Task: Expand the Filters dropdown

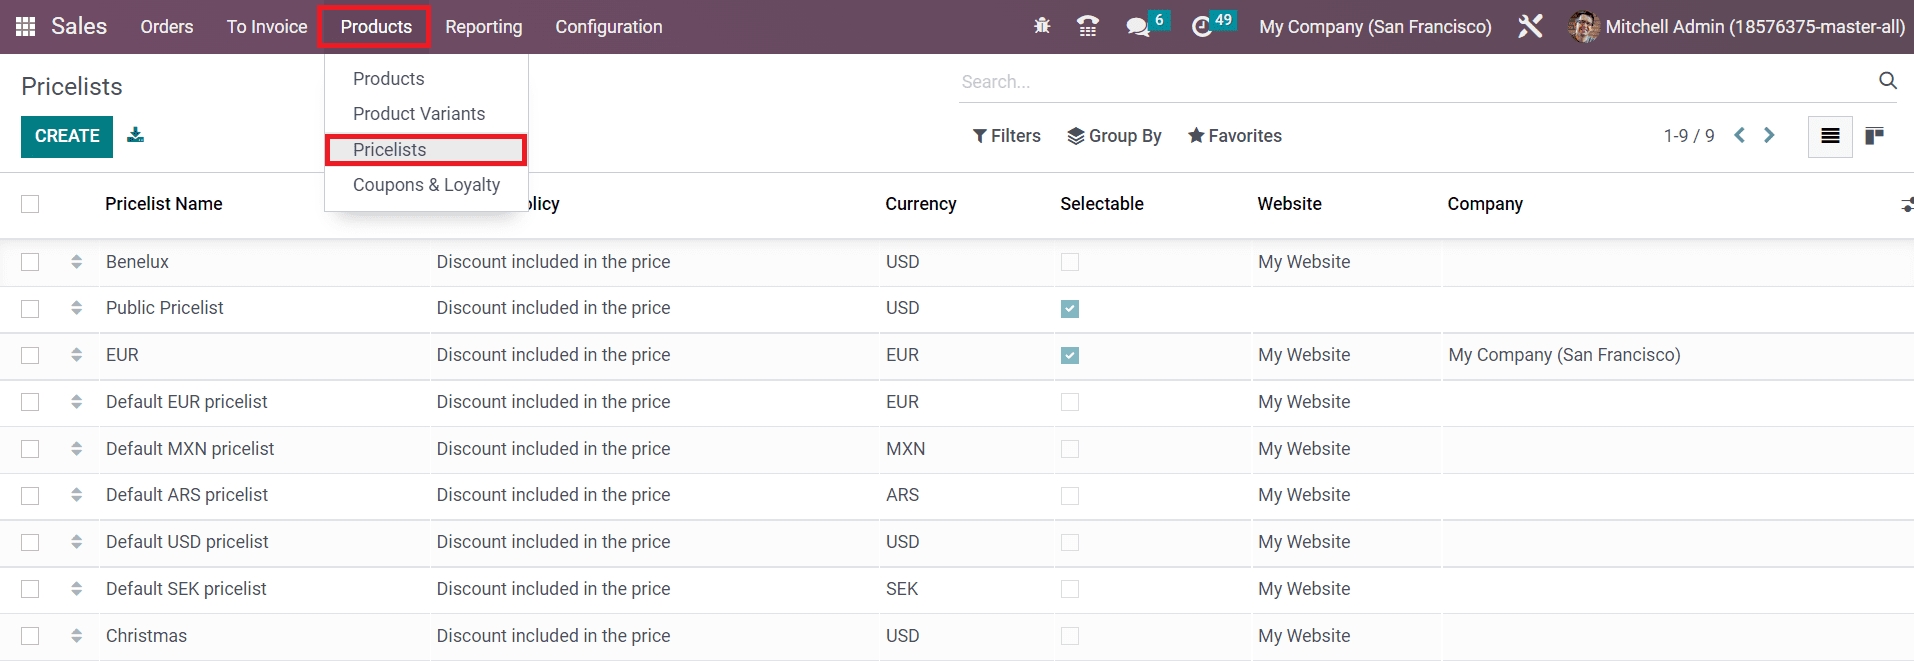Action: coord(1007,136)
